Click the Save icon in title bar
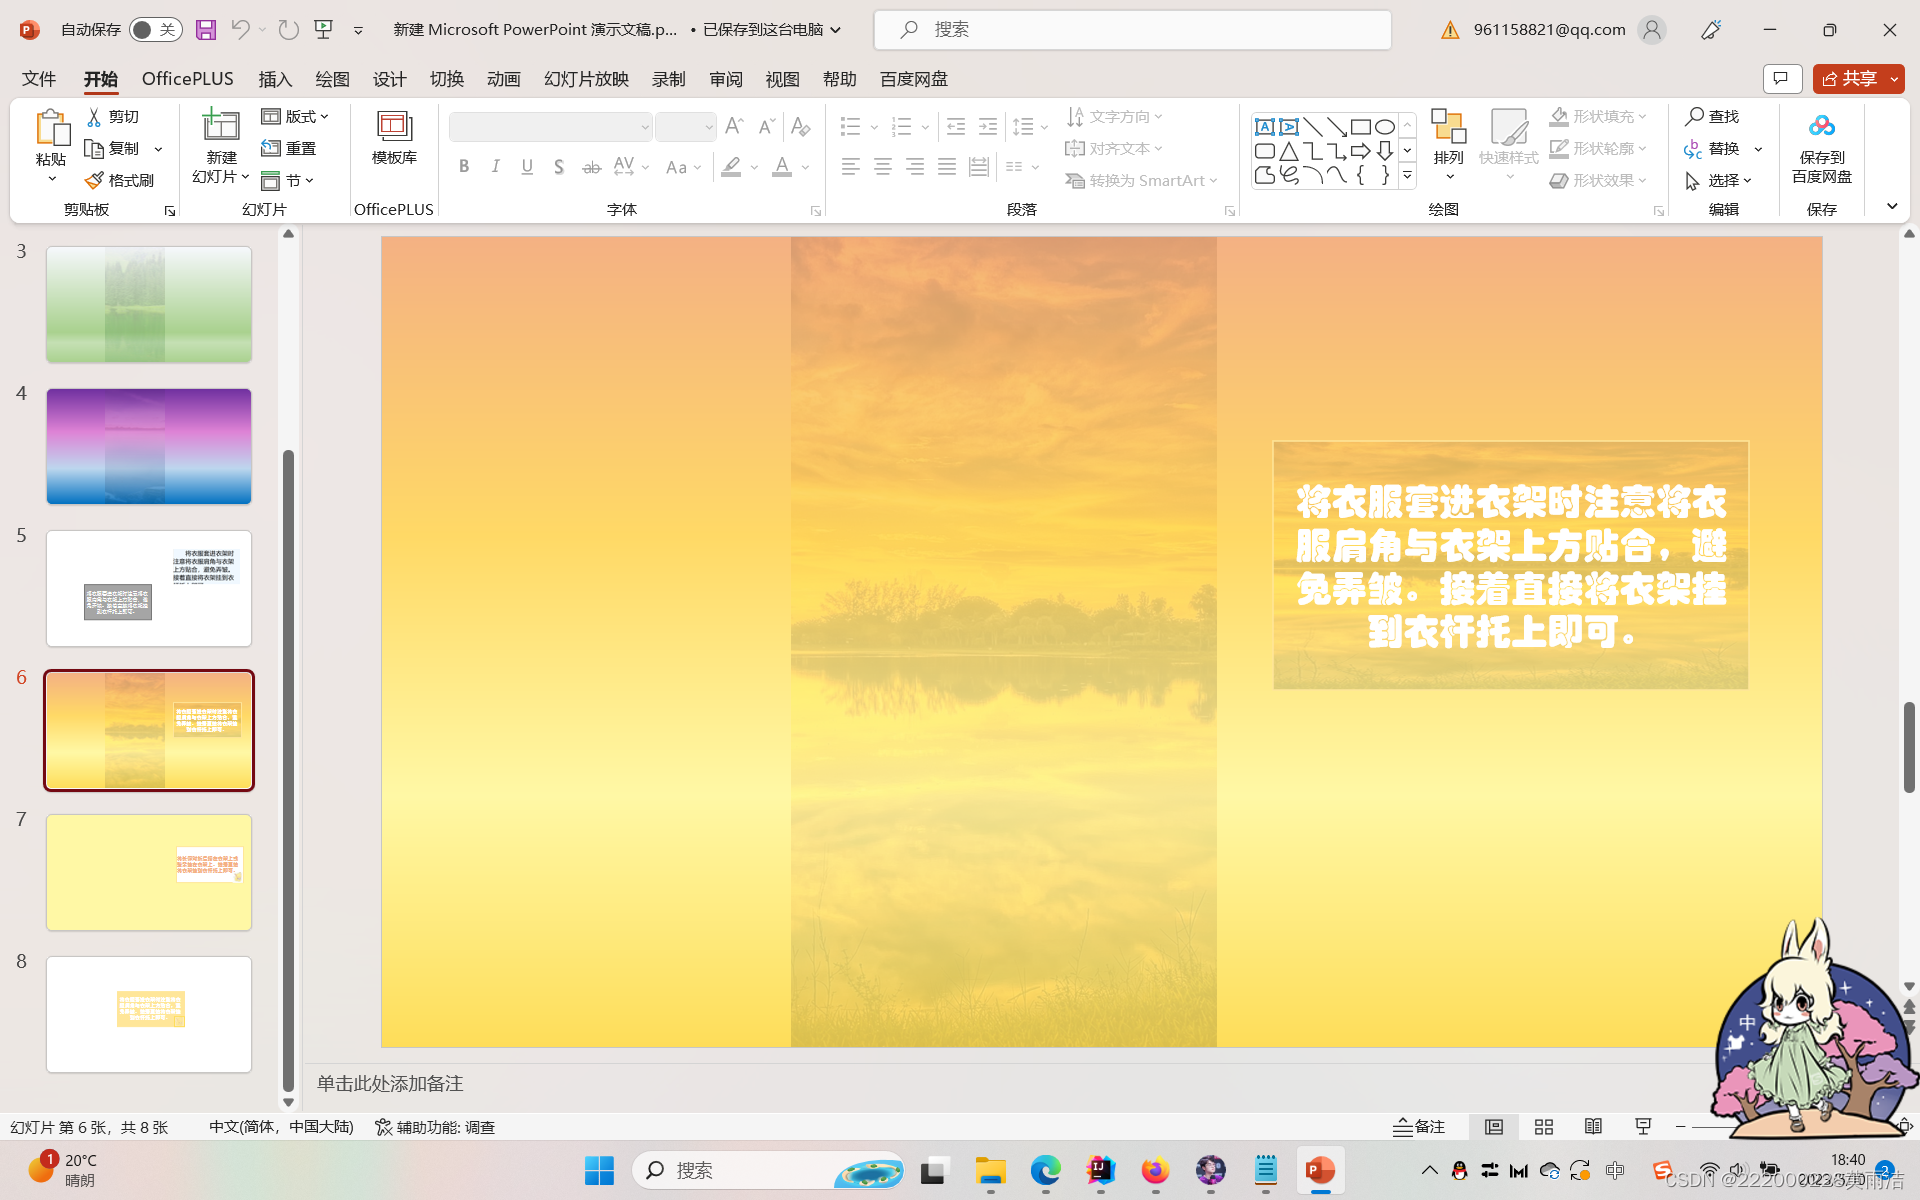 tap(205, 30)
